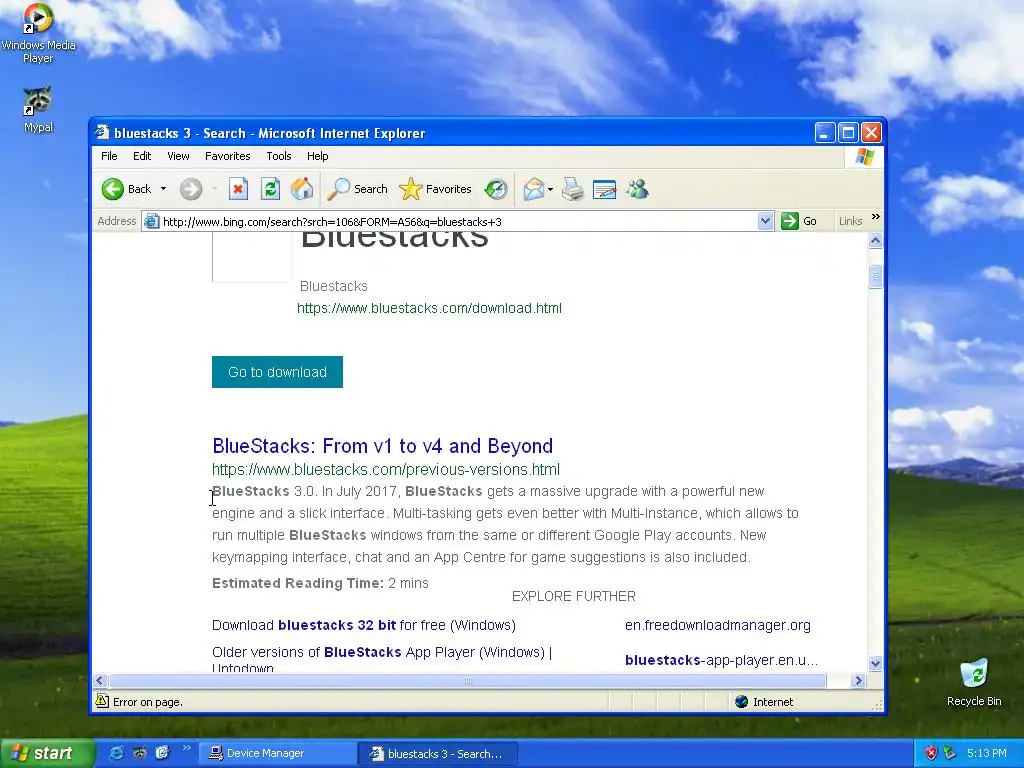
Task: Open the History clock icon
Action: (496, 189)
